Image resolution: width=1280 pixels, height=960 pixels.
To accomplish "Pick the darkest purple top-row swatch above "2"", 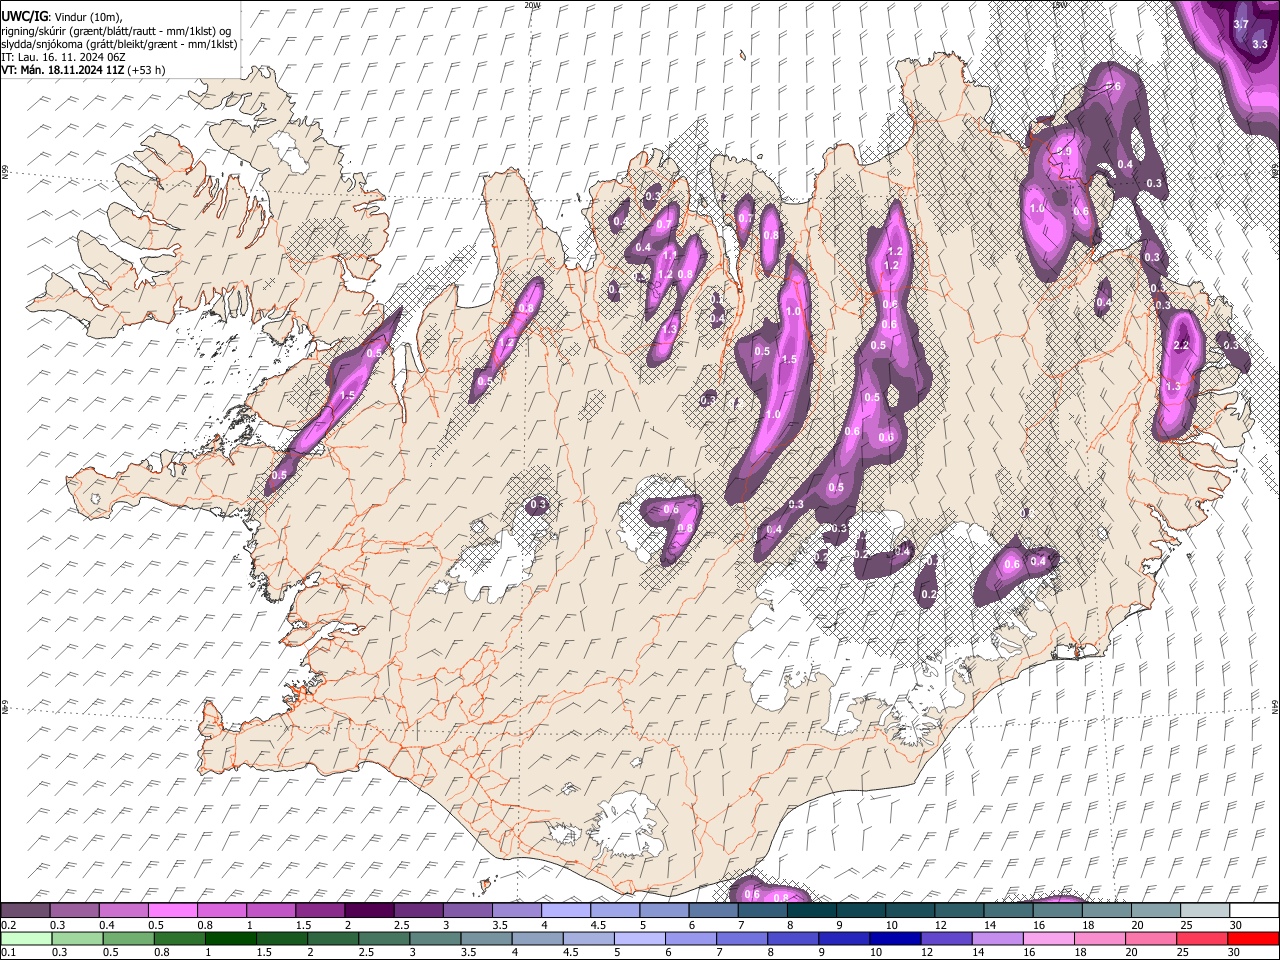I will pyautogui.click(x=368, y=911).
